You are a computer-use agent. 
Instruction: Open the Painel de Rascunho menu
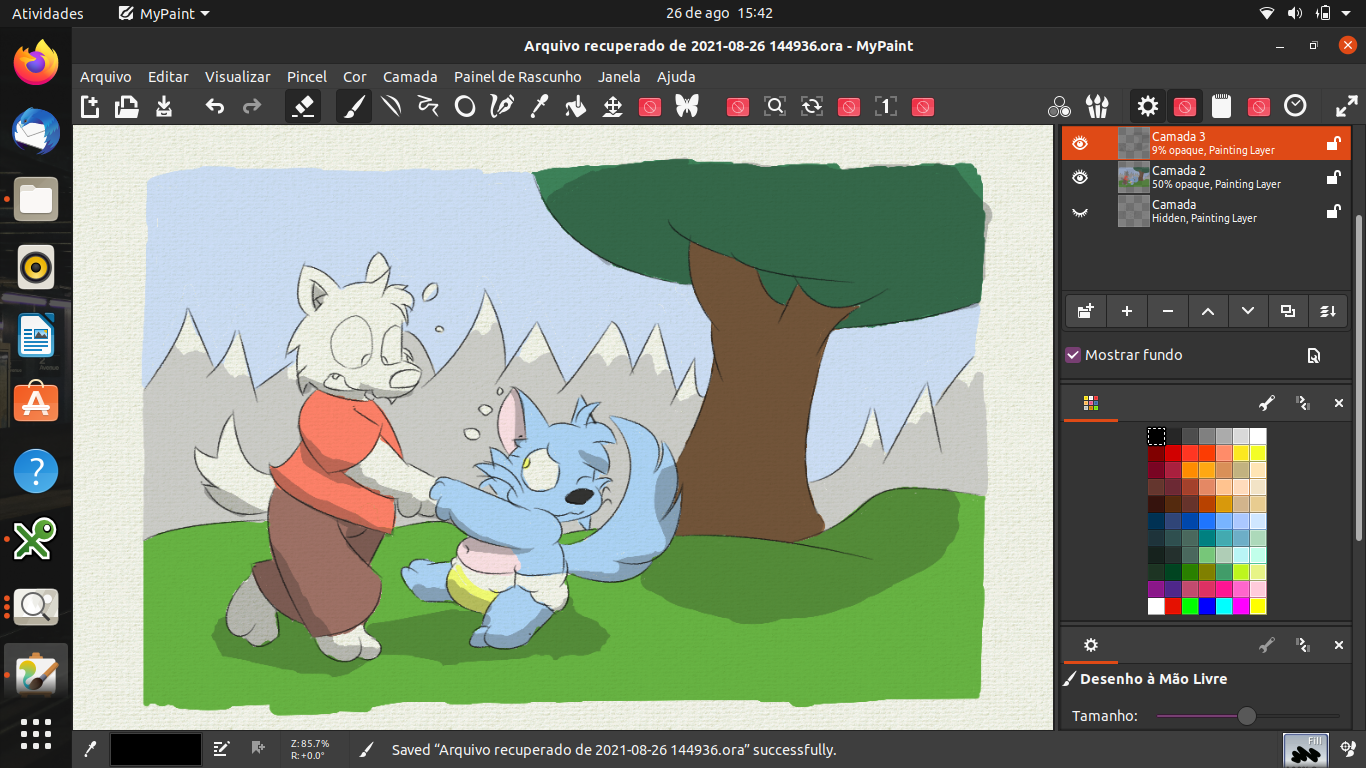pos(518,77)
